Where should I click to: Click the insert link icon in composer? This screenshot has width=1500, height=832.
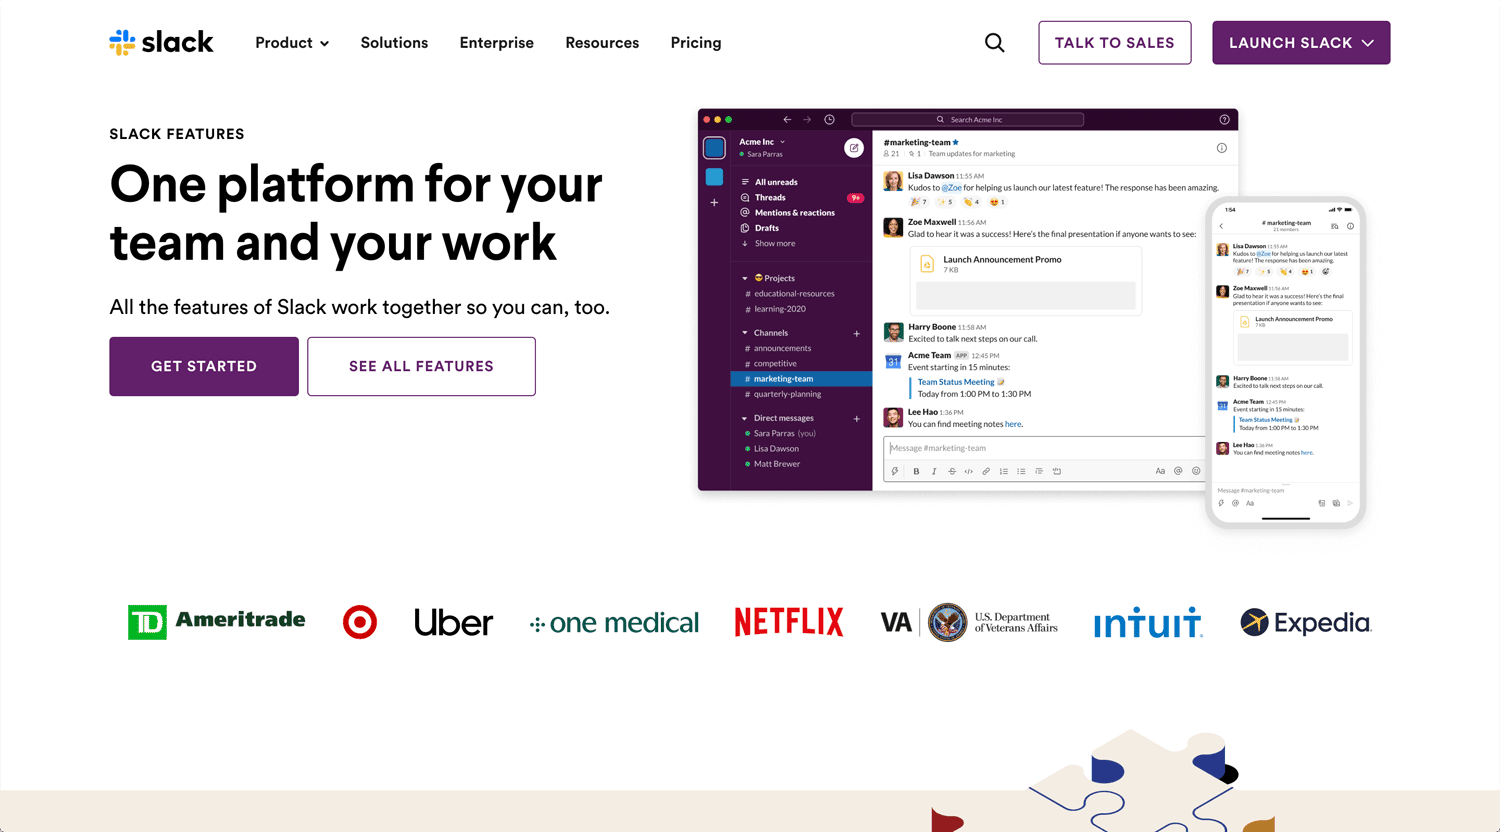tap(986, 471)
